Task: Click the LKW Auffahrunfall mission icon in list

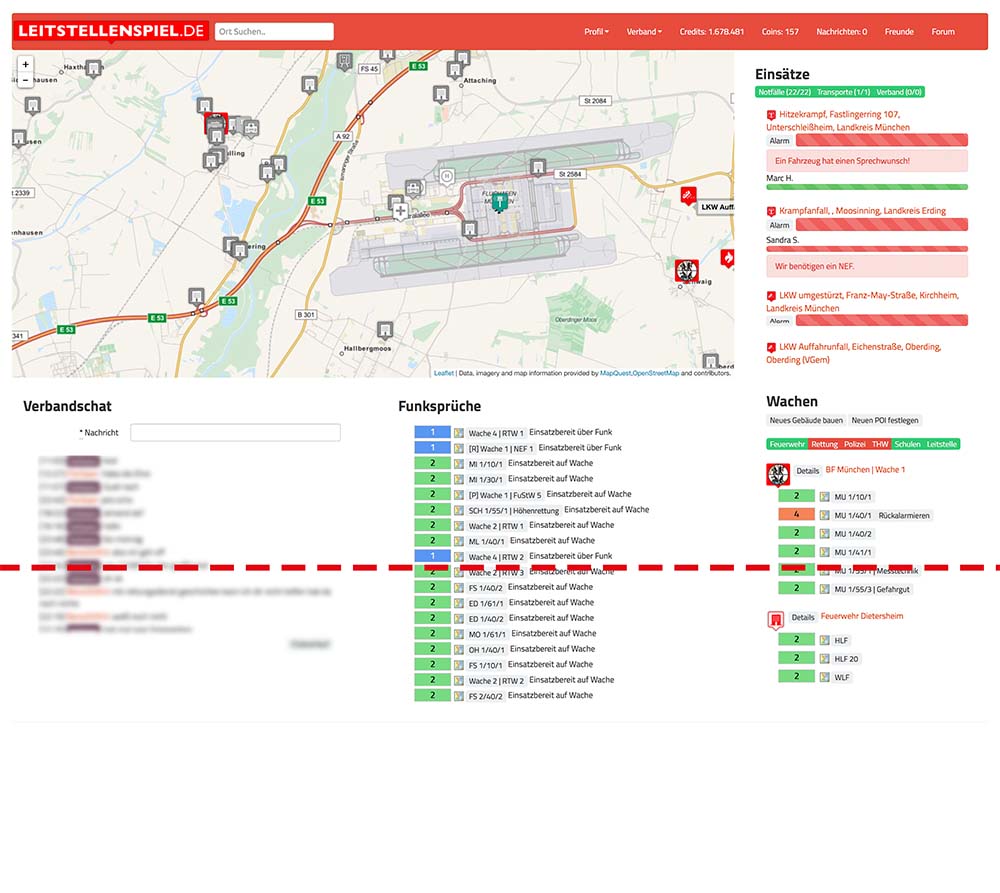Action: (771, 348)
